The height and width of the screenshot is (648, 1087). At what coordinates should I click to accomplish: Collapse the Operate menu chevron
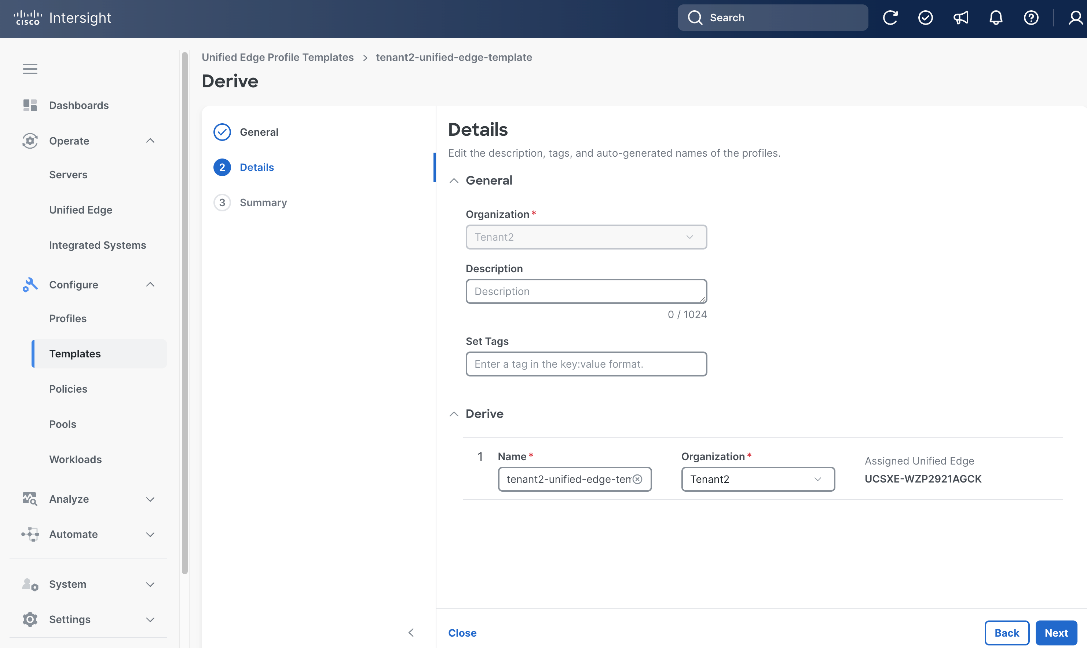[x=150, y=141]
